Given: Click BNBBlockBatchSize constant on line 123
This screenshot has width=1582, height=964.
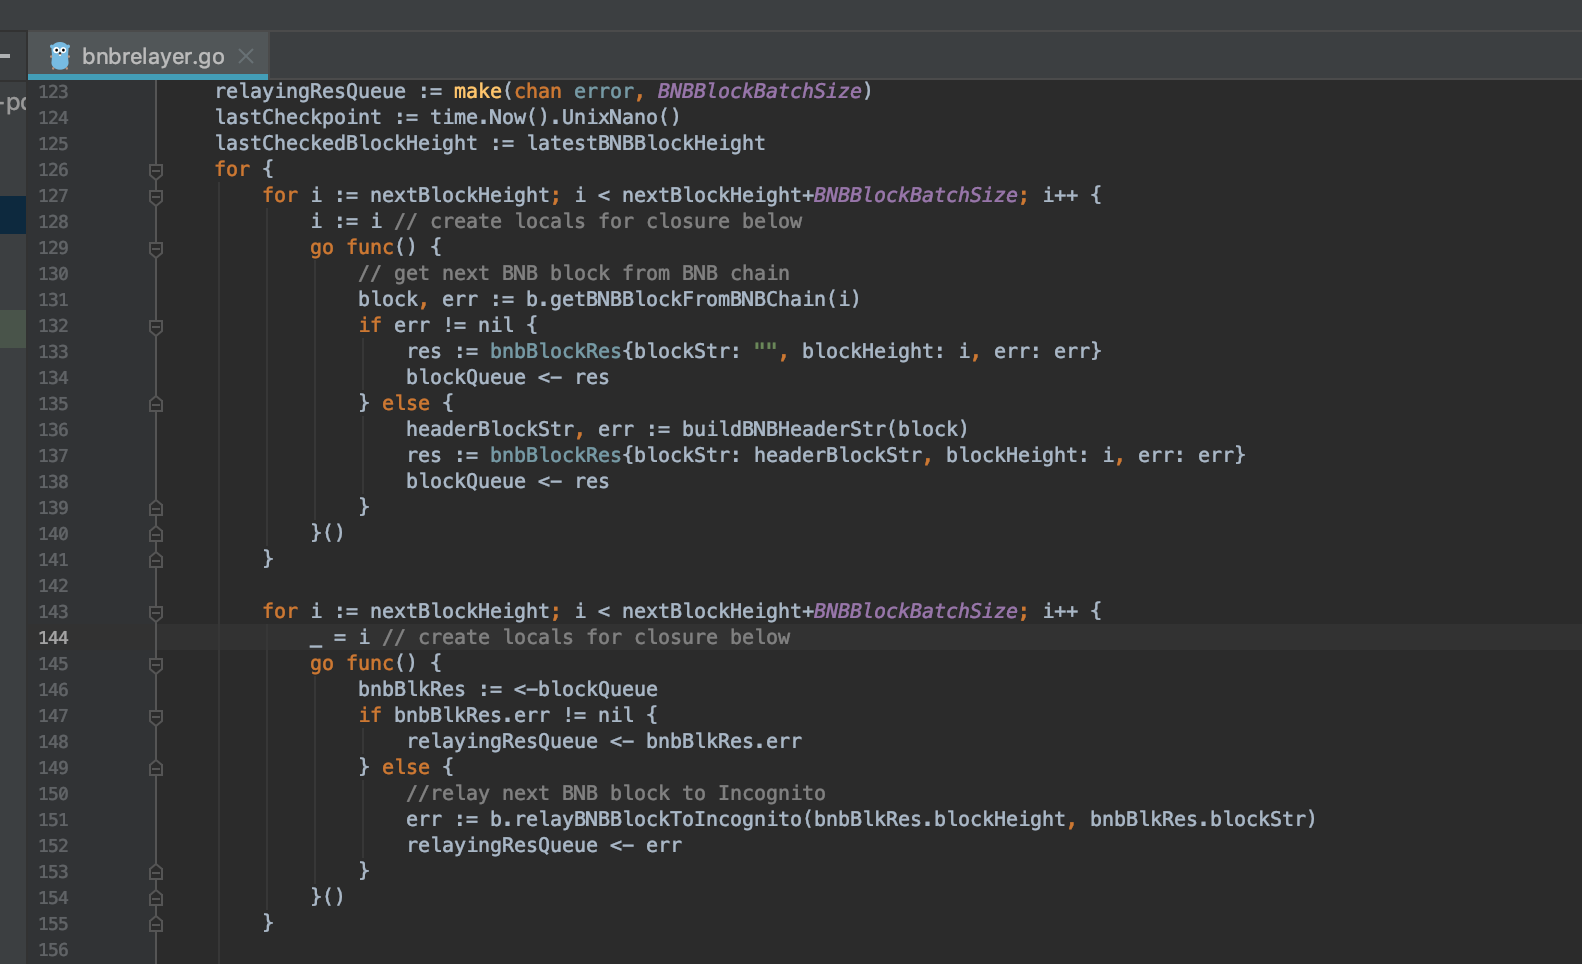Looking at the screenshot, I should (x=759, y=91).
